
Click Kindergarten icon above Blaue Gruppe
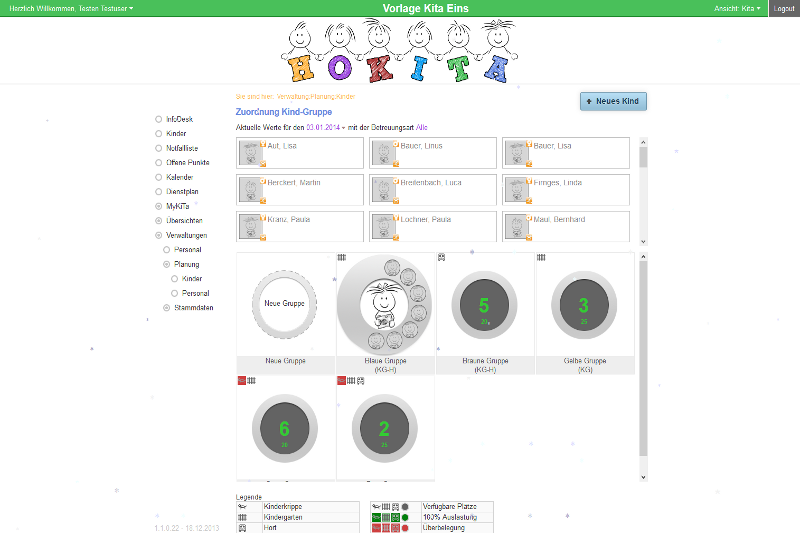pyautogui.click(x=342, y=258)
